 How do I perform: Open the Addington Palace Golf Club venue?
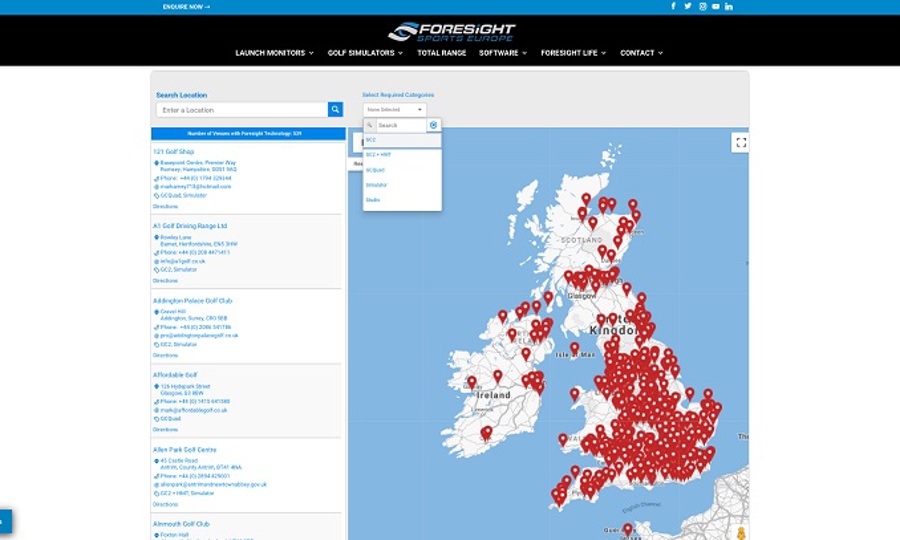pos(192,301)
